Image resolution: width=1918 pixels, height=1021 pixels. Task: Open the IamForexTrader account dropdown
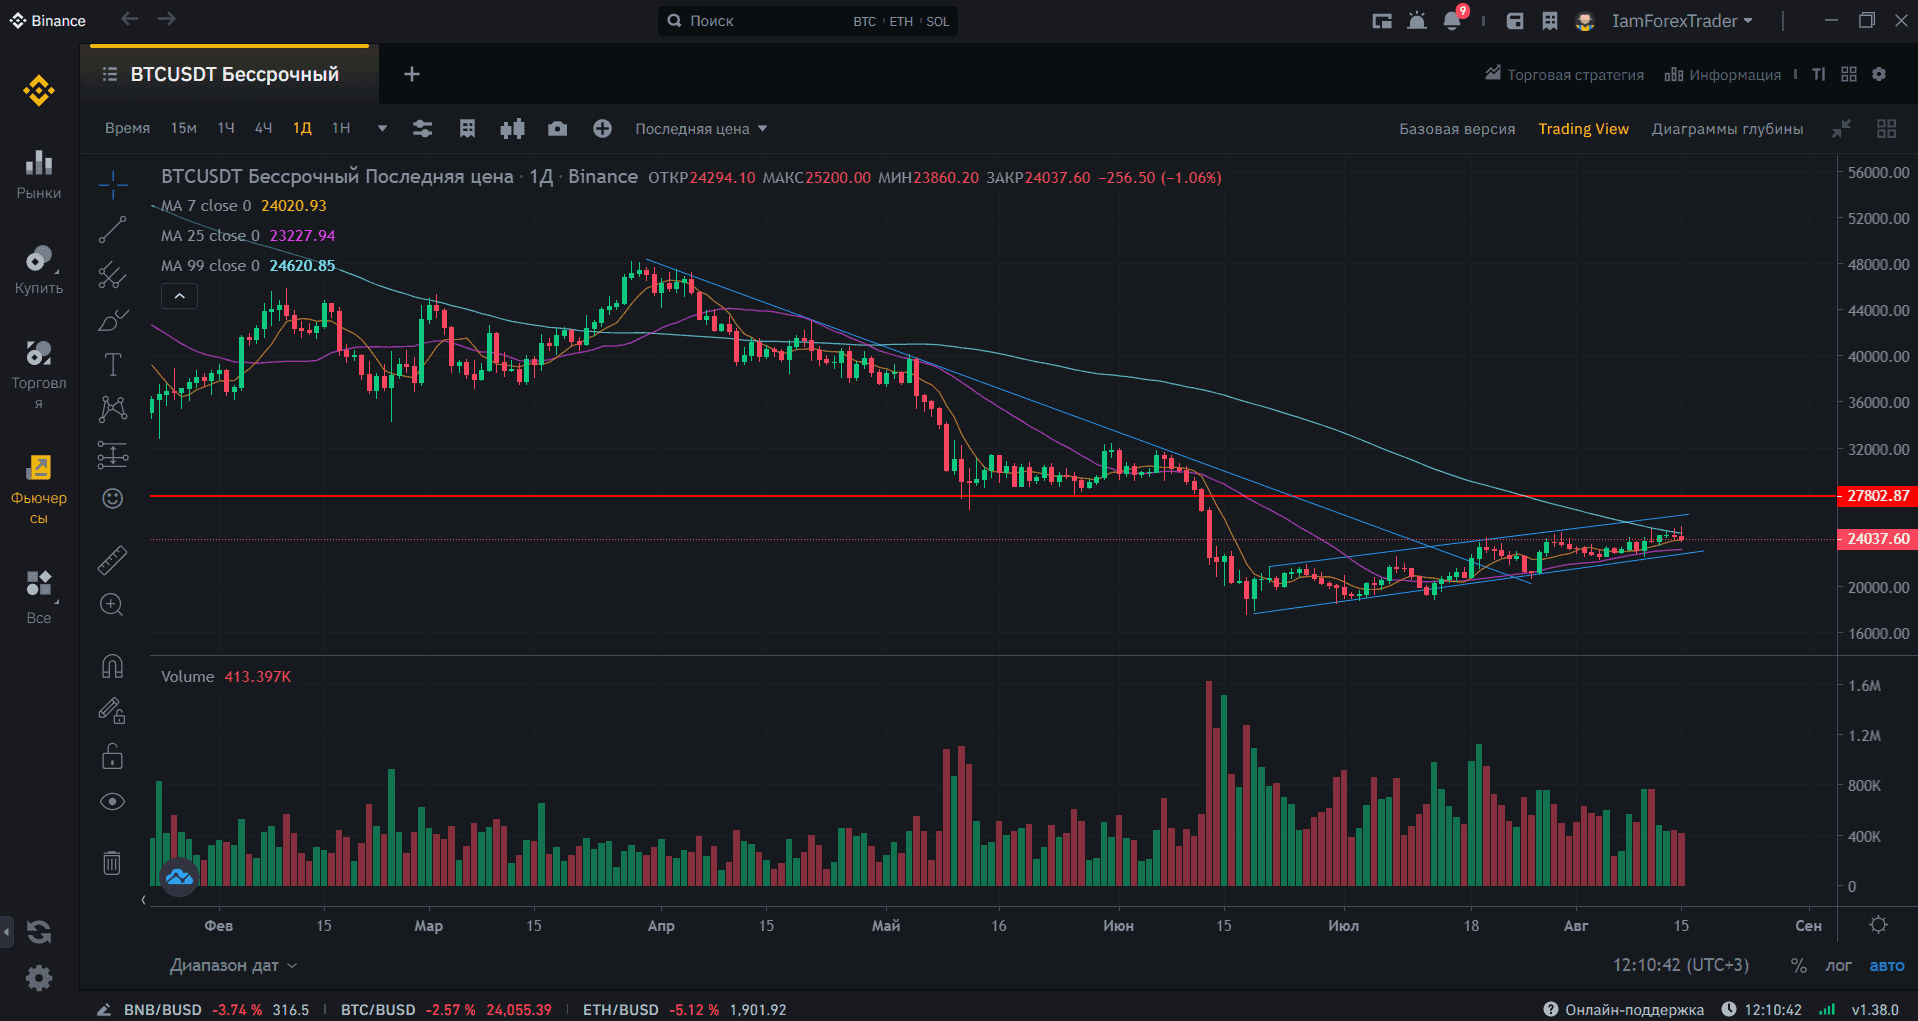click(x=1682, y=21)
